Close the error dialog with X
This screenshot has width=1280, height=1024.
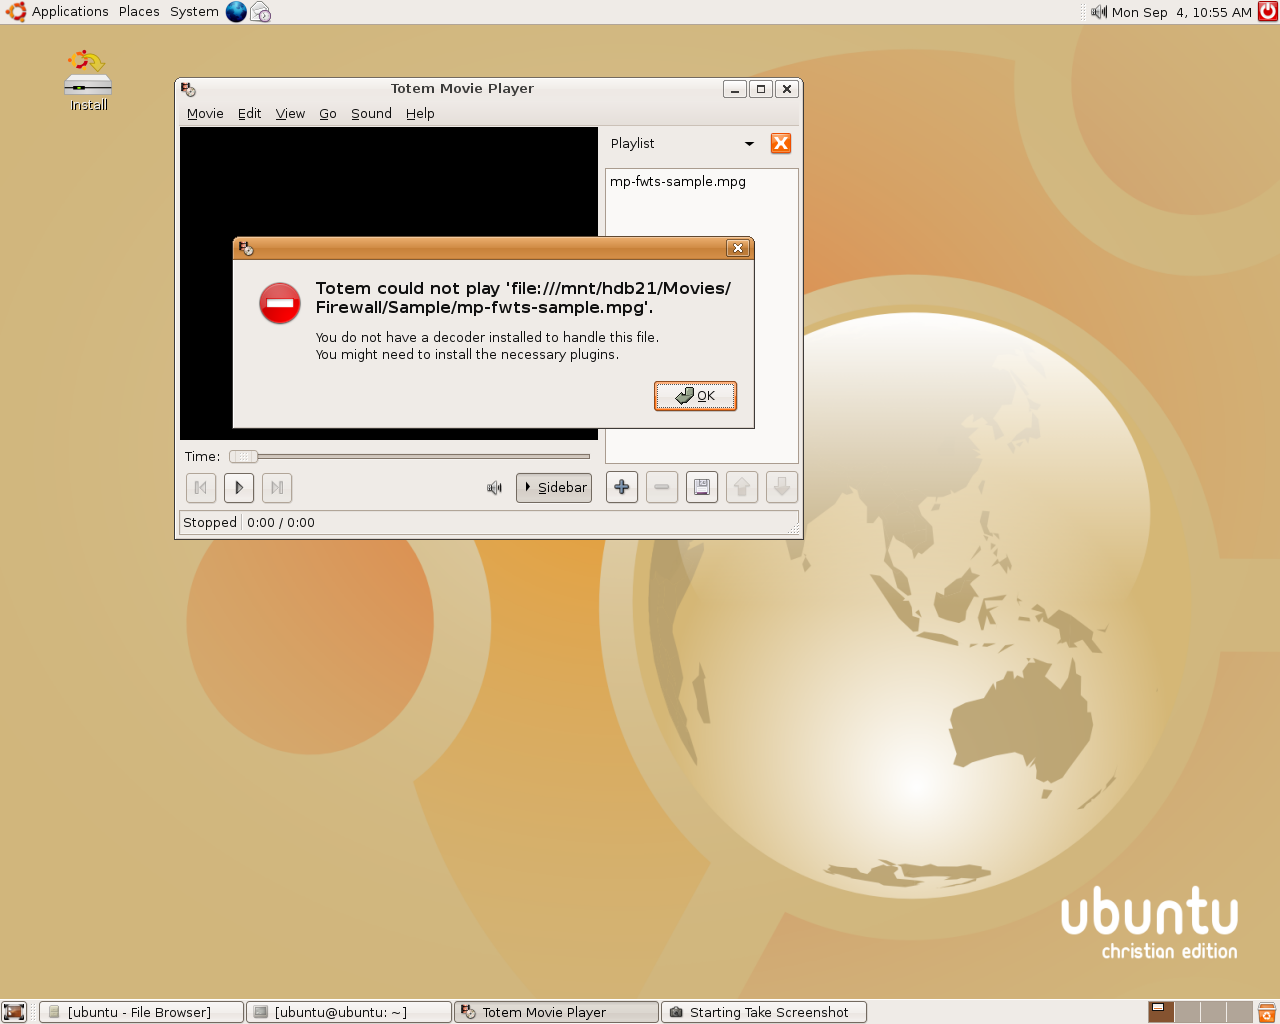point(738,248)
